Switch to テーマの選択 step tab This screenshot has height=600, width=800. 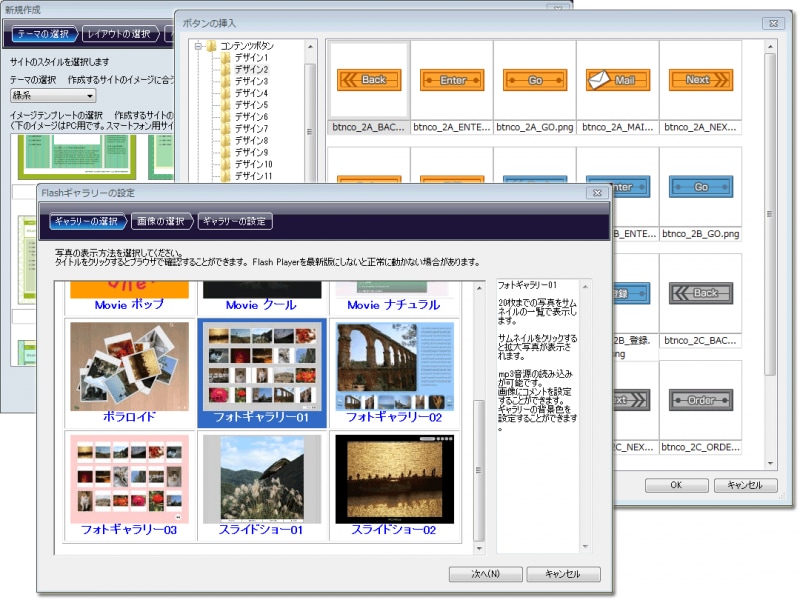(44, 34)
